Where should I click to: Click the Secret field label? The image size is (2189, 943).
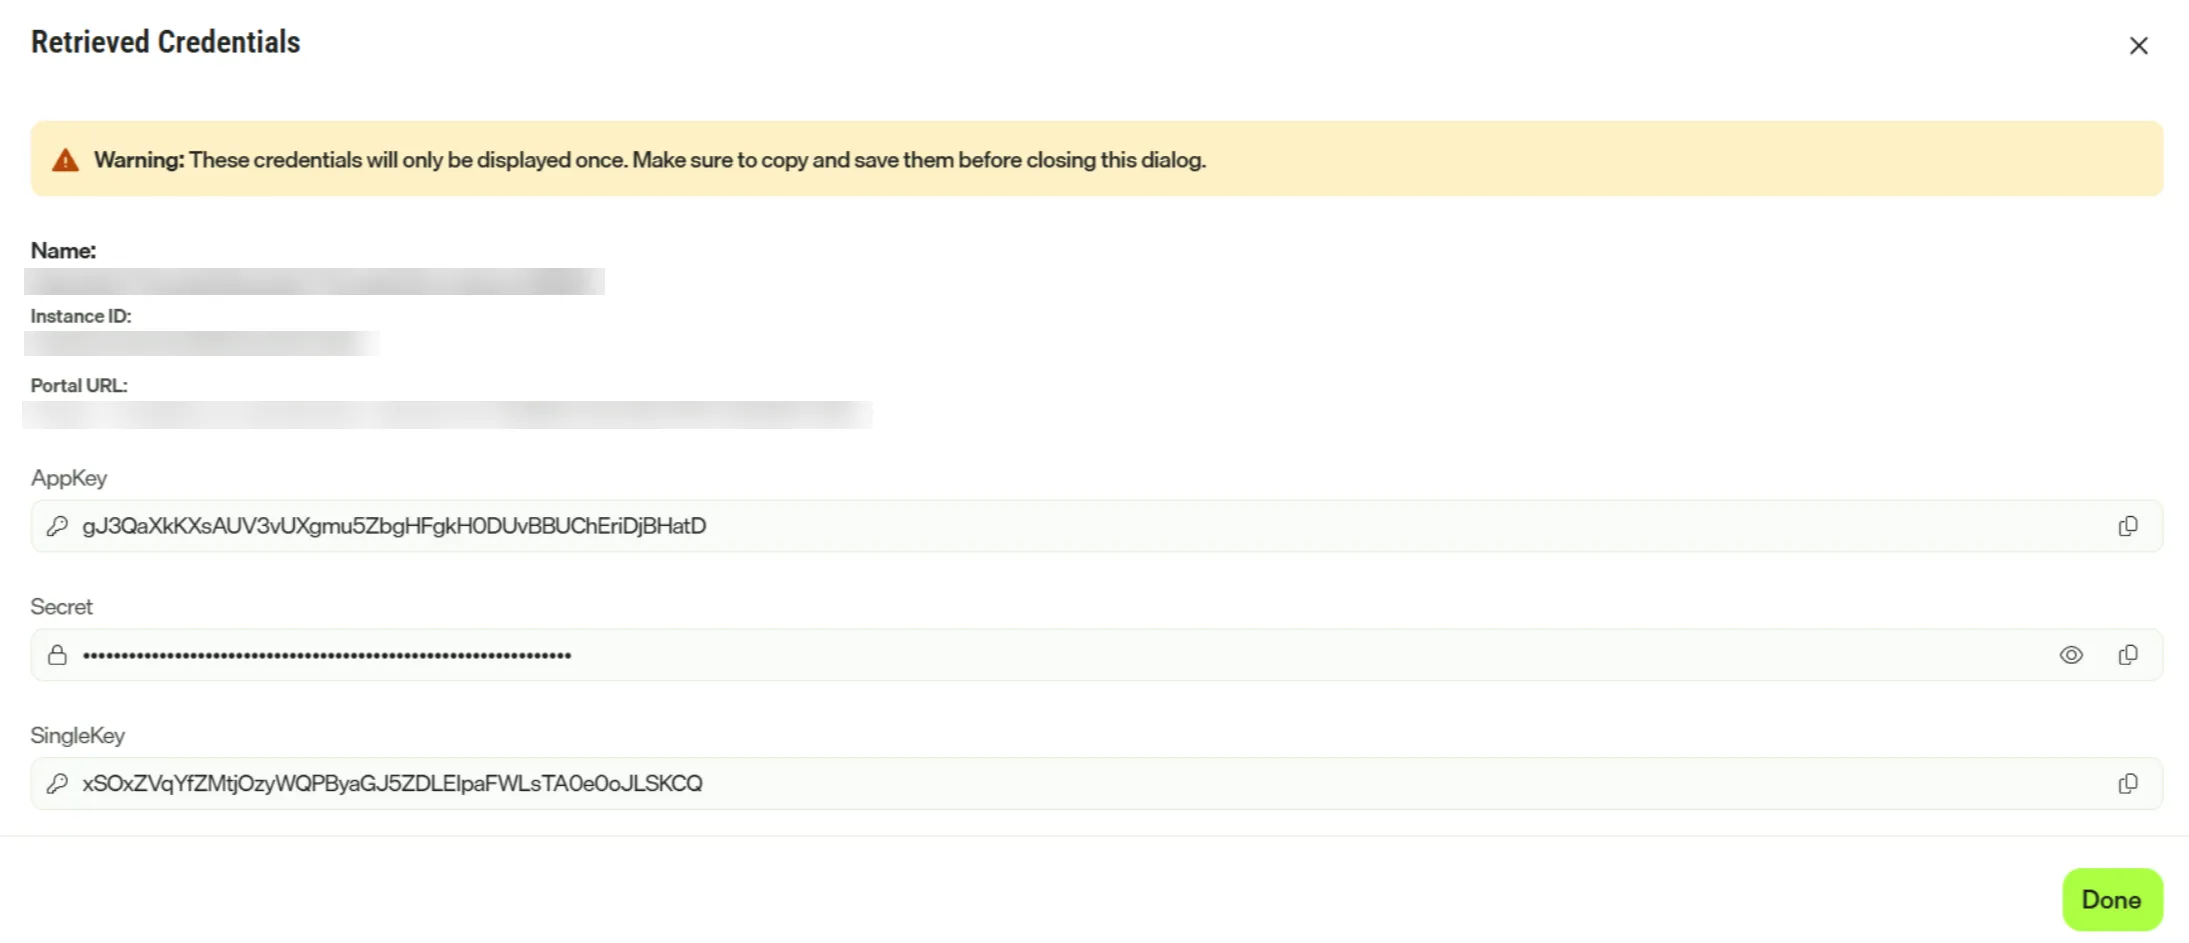point(62,607)
